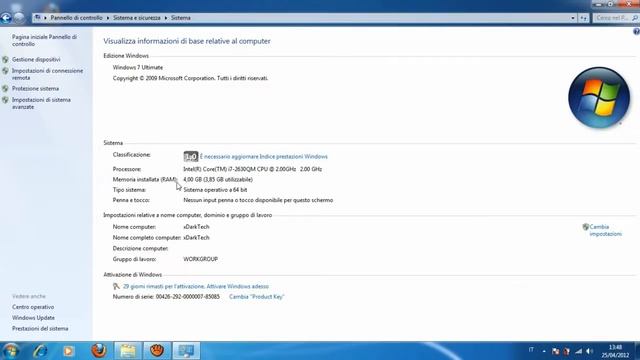640x360 pixels.
Task: Open Windows Update link
Action: tap(33, 318)
